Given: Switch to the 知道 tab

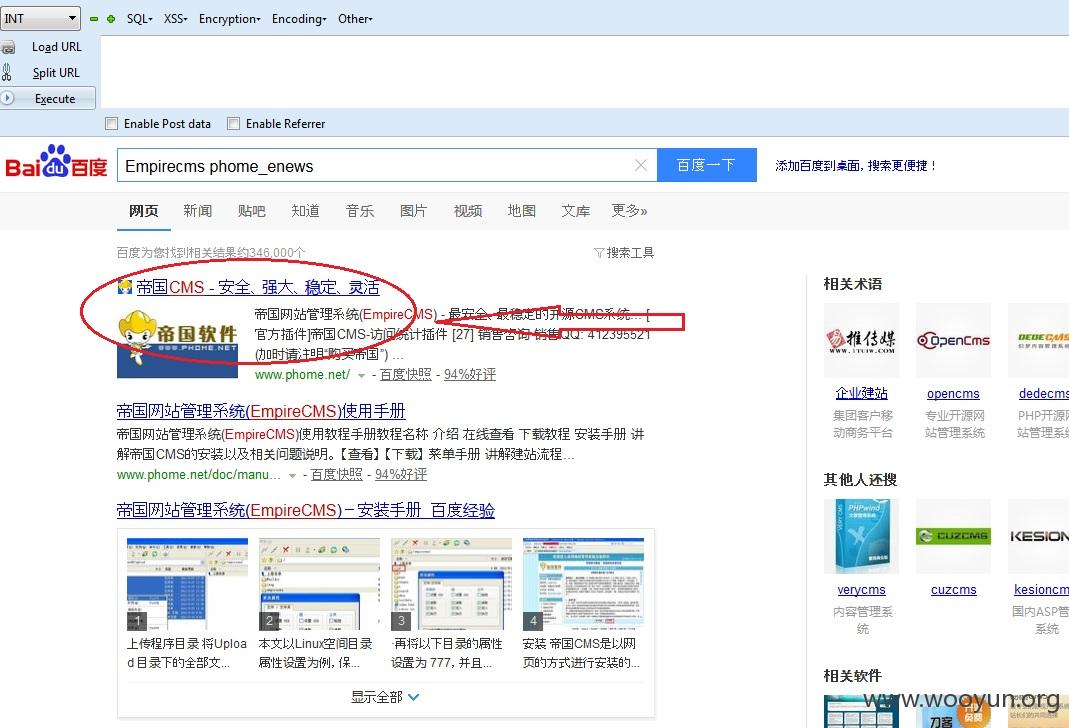Looking at the screenshot, I should tap(305, 211).
